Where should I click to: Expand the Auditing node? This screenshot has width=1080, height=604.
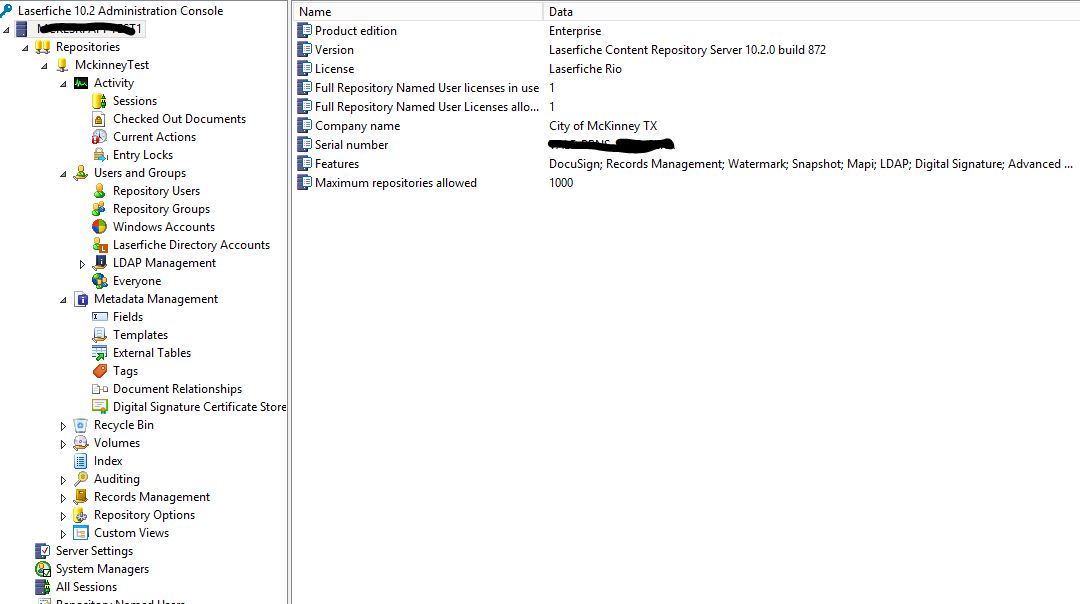(x=63, y=480)
